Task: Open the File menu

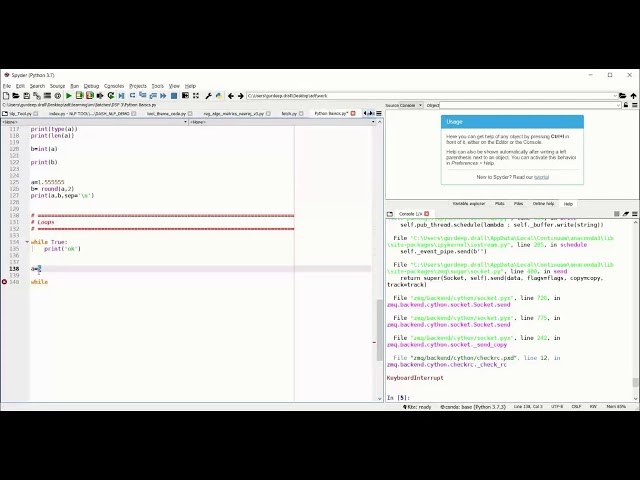Action: pos(7,86)
